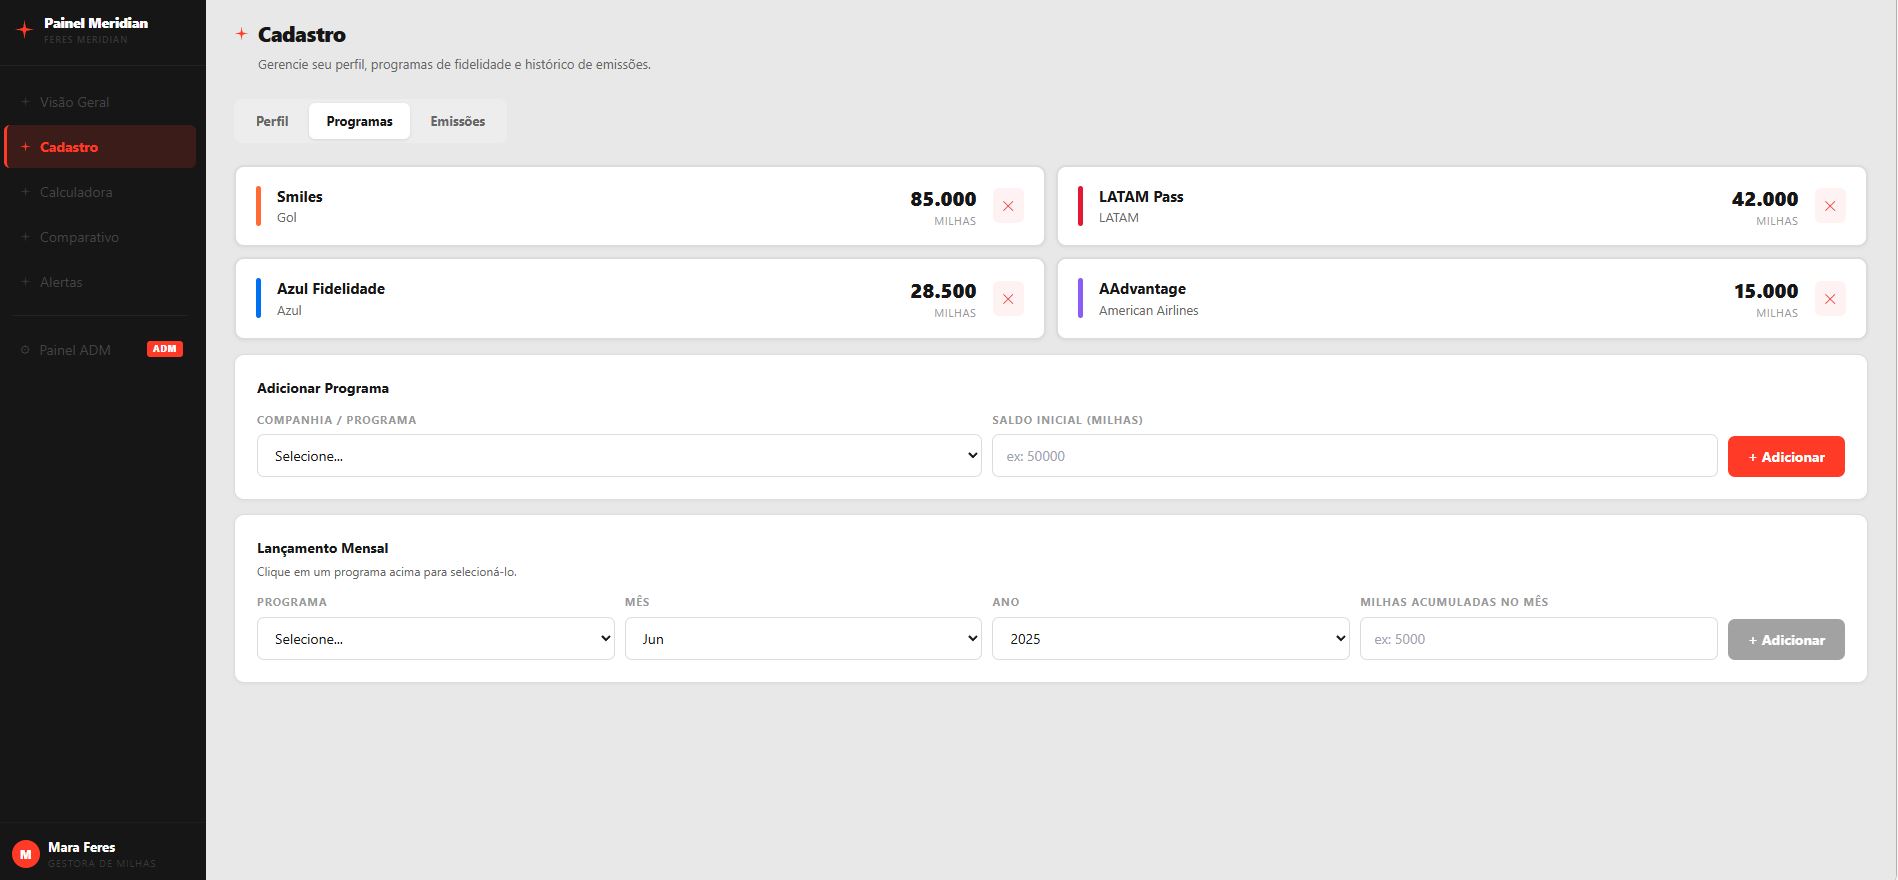Open the Programa dropdown in Lançamento Mensal
1898x880 pixels.
(435, 639)
